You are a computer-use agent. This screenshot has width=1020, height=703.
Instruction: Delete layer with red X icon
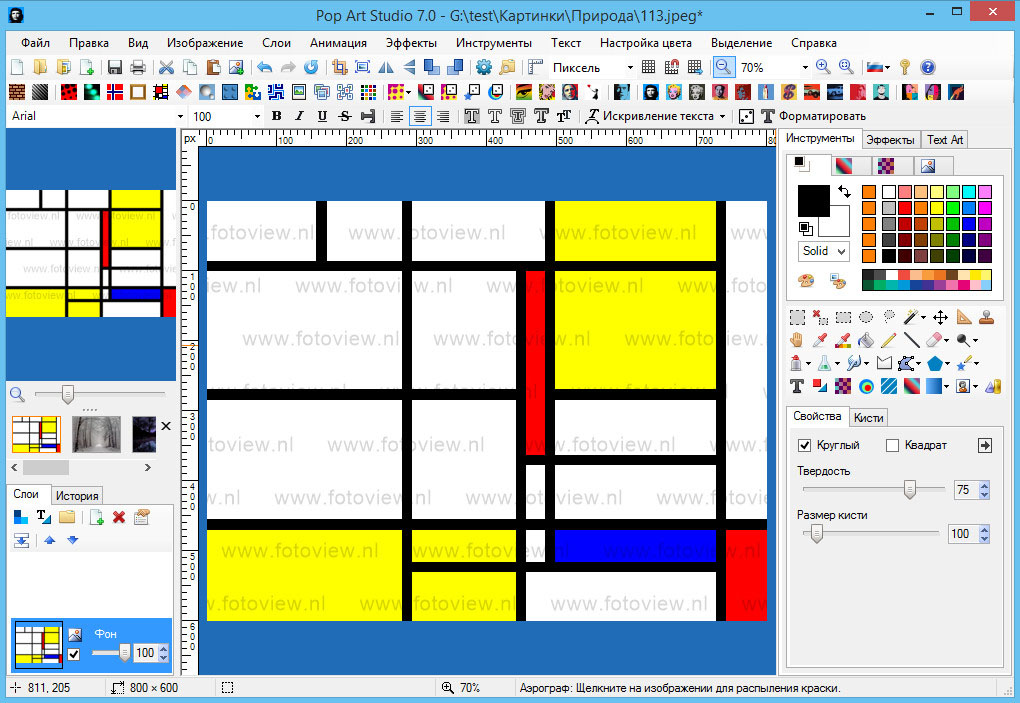[x=118, y=517]
